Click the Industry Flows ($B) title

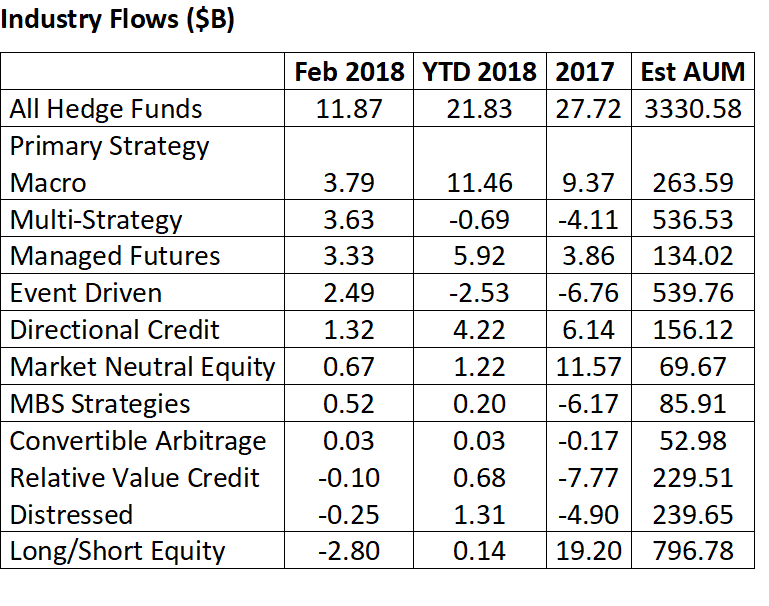[x=118, y=21]
